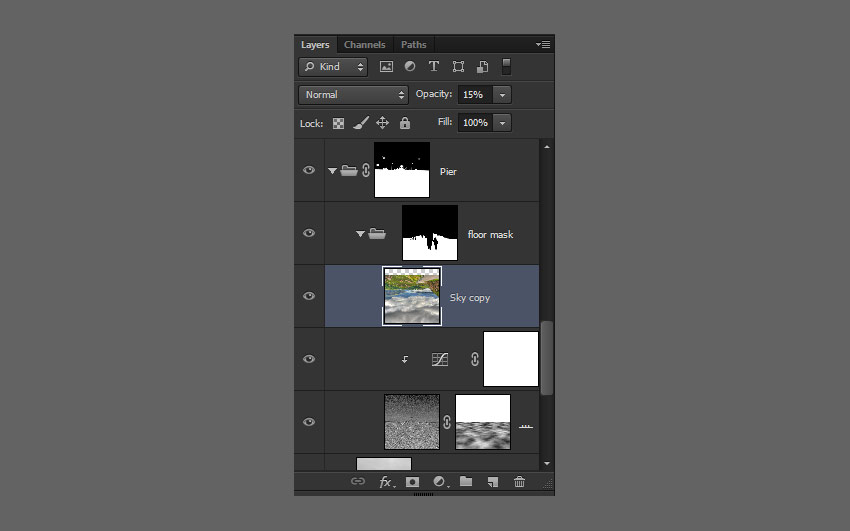Viewport: 850px width, 531px height.
Task: Hide the floor mask group
Action: [x=309, y=233]
